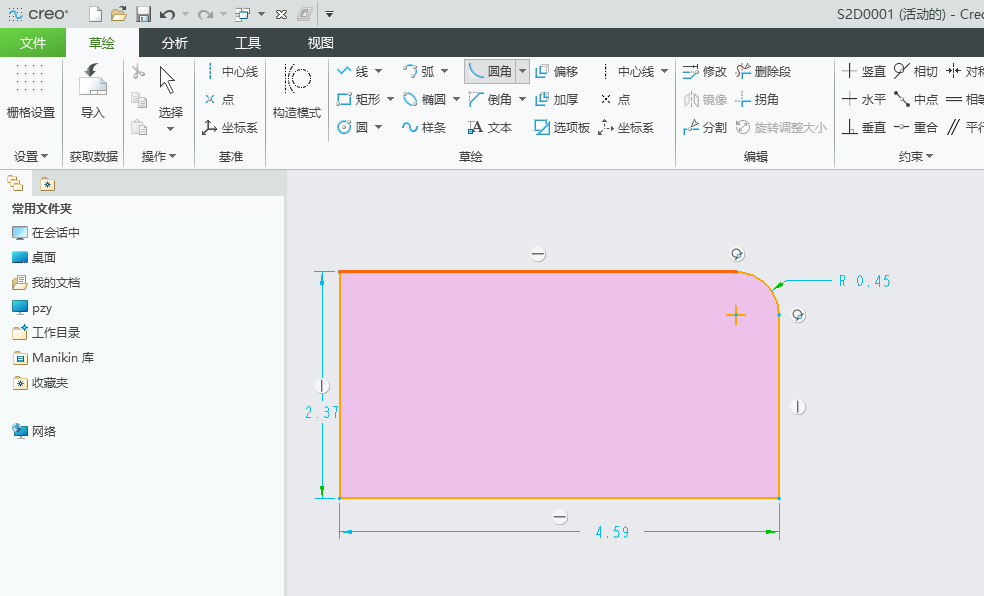Screen dimensions: 984x596
Task: Open My Documents (我的文档) folder
Action: click(46, 283)
